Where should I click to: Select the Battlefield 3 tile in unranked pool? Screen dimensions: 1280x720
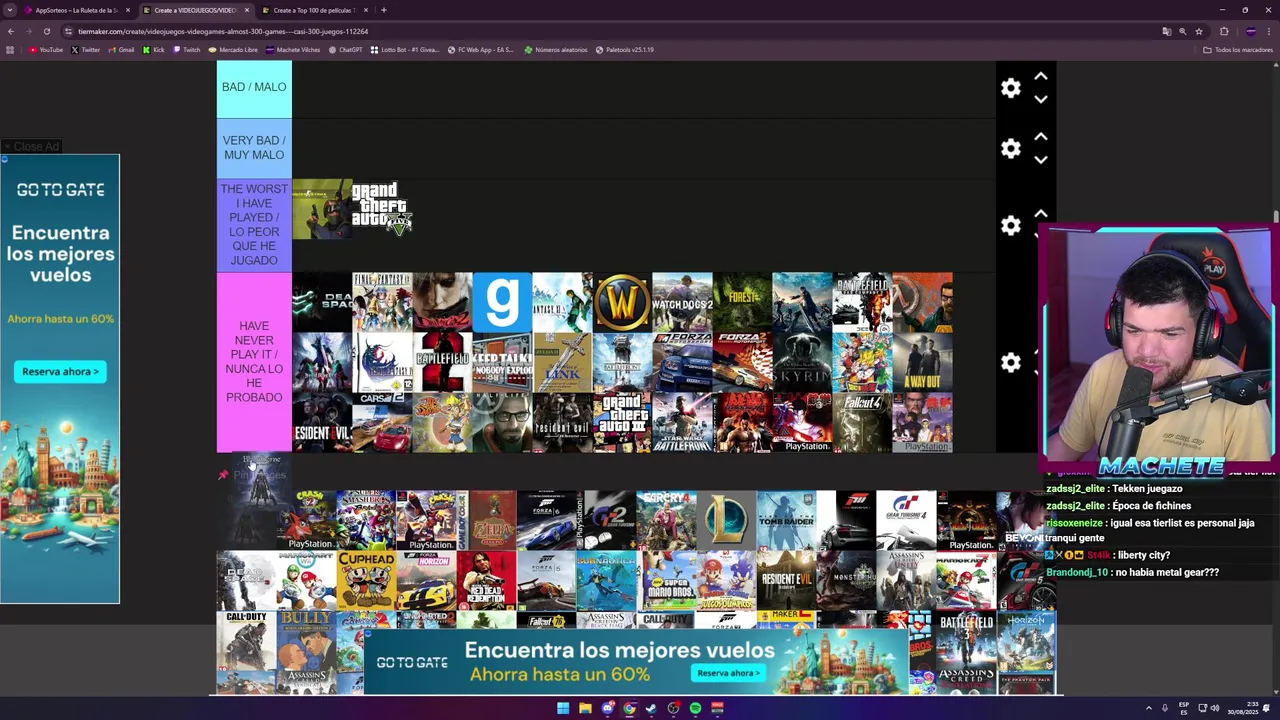point(966,640)
